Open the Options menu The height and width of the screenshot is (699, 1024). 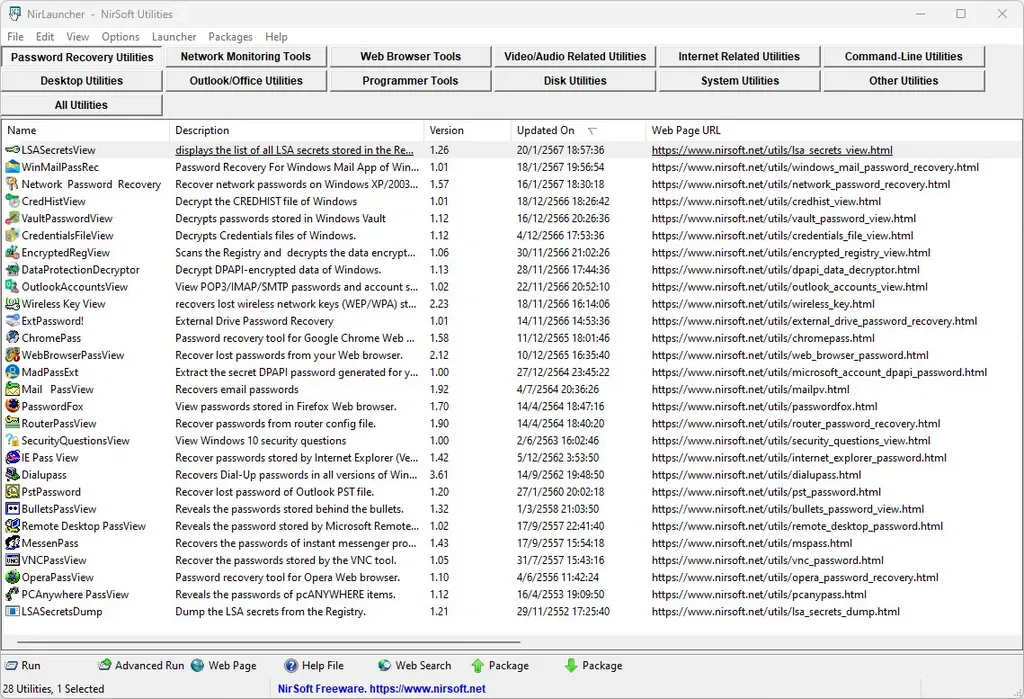pyautogui.click(x=120, y=37)
